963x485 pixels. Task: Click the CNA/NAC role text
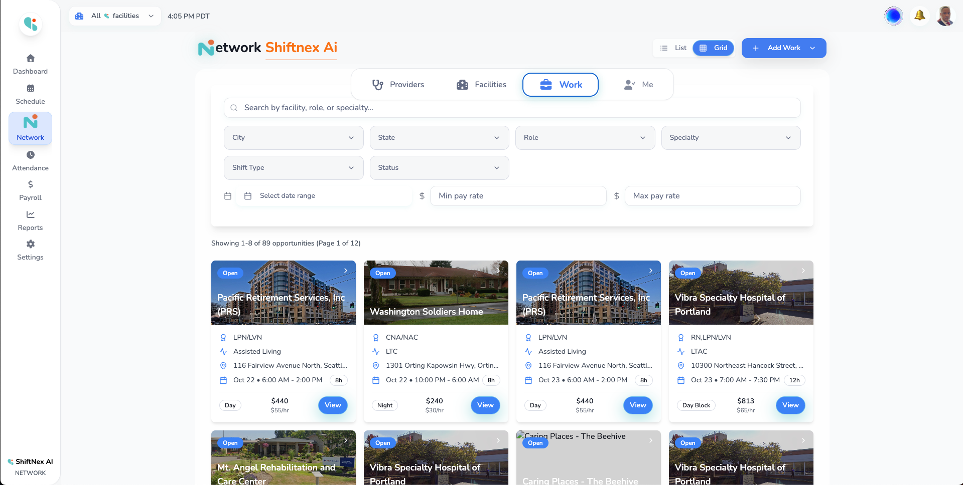coord(400,338)
